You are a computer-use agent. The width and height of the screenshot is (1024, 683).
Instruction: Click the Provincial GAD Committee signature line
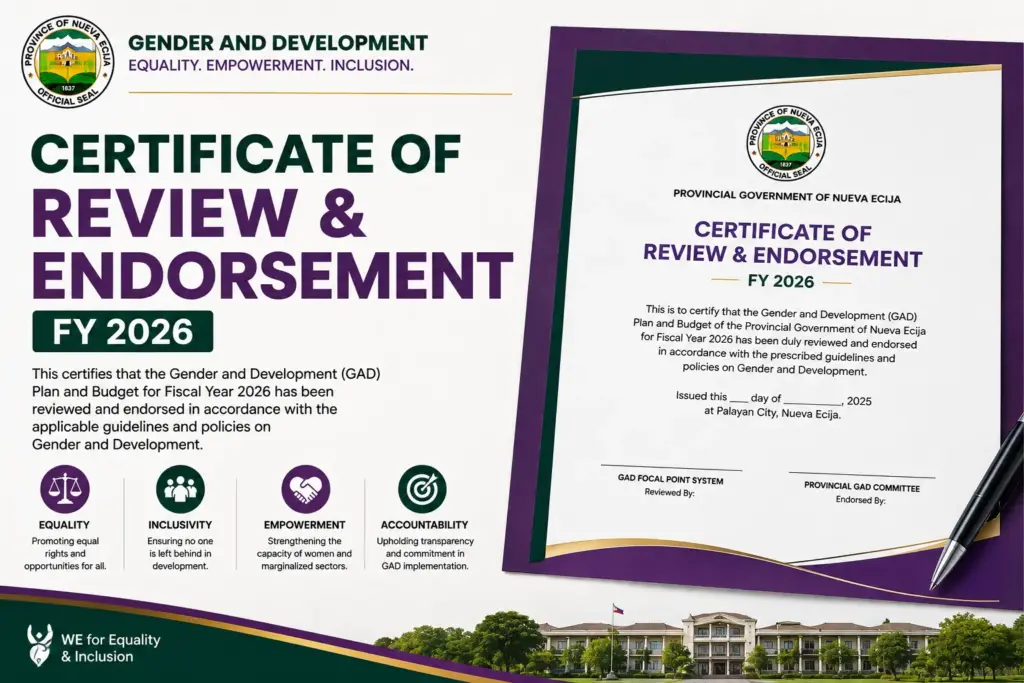click(862, 475)
